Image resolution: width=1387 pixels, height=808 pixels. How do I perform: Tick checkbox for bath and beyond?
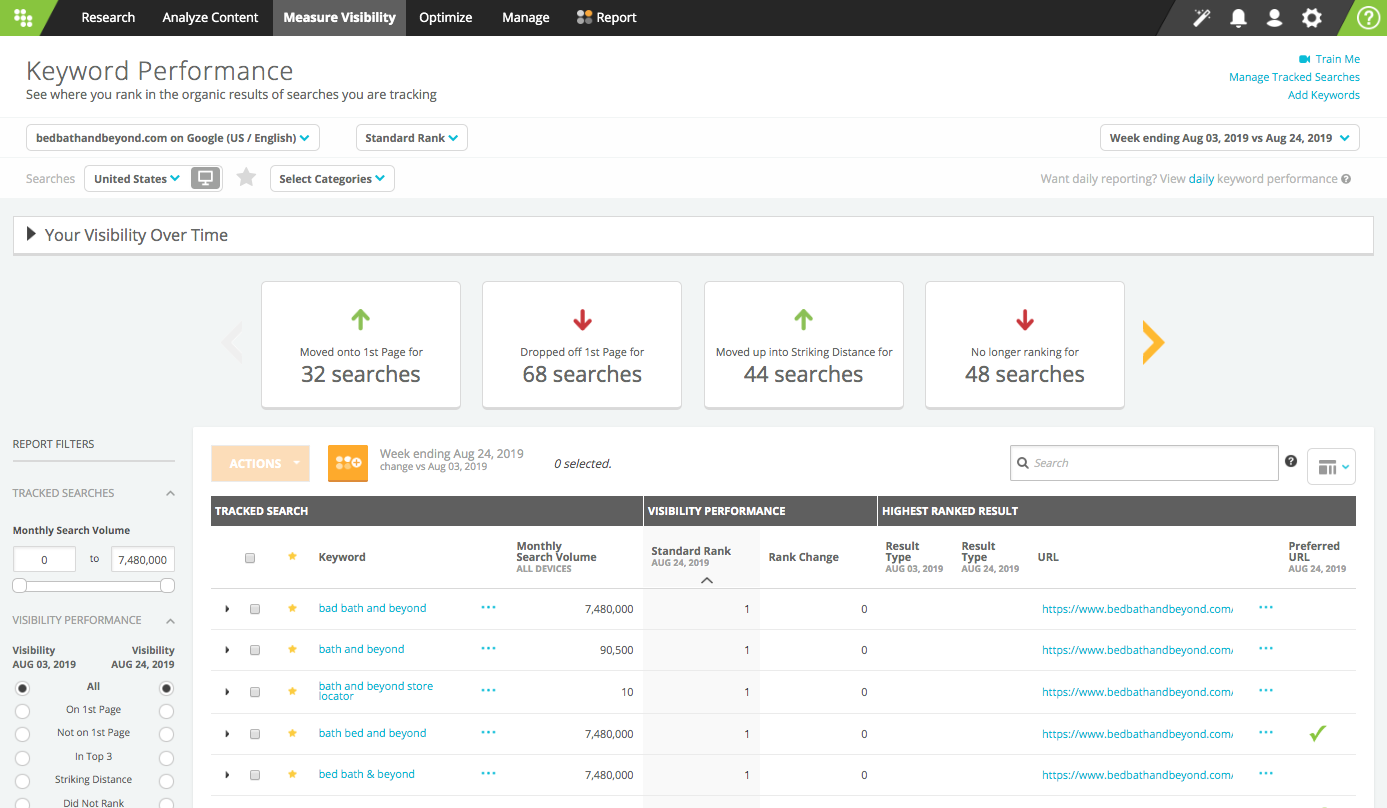pyautogui.click(x=255, y=650)
